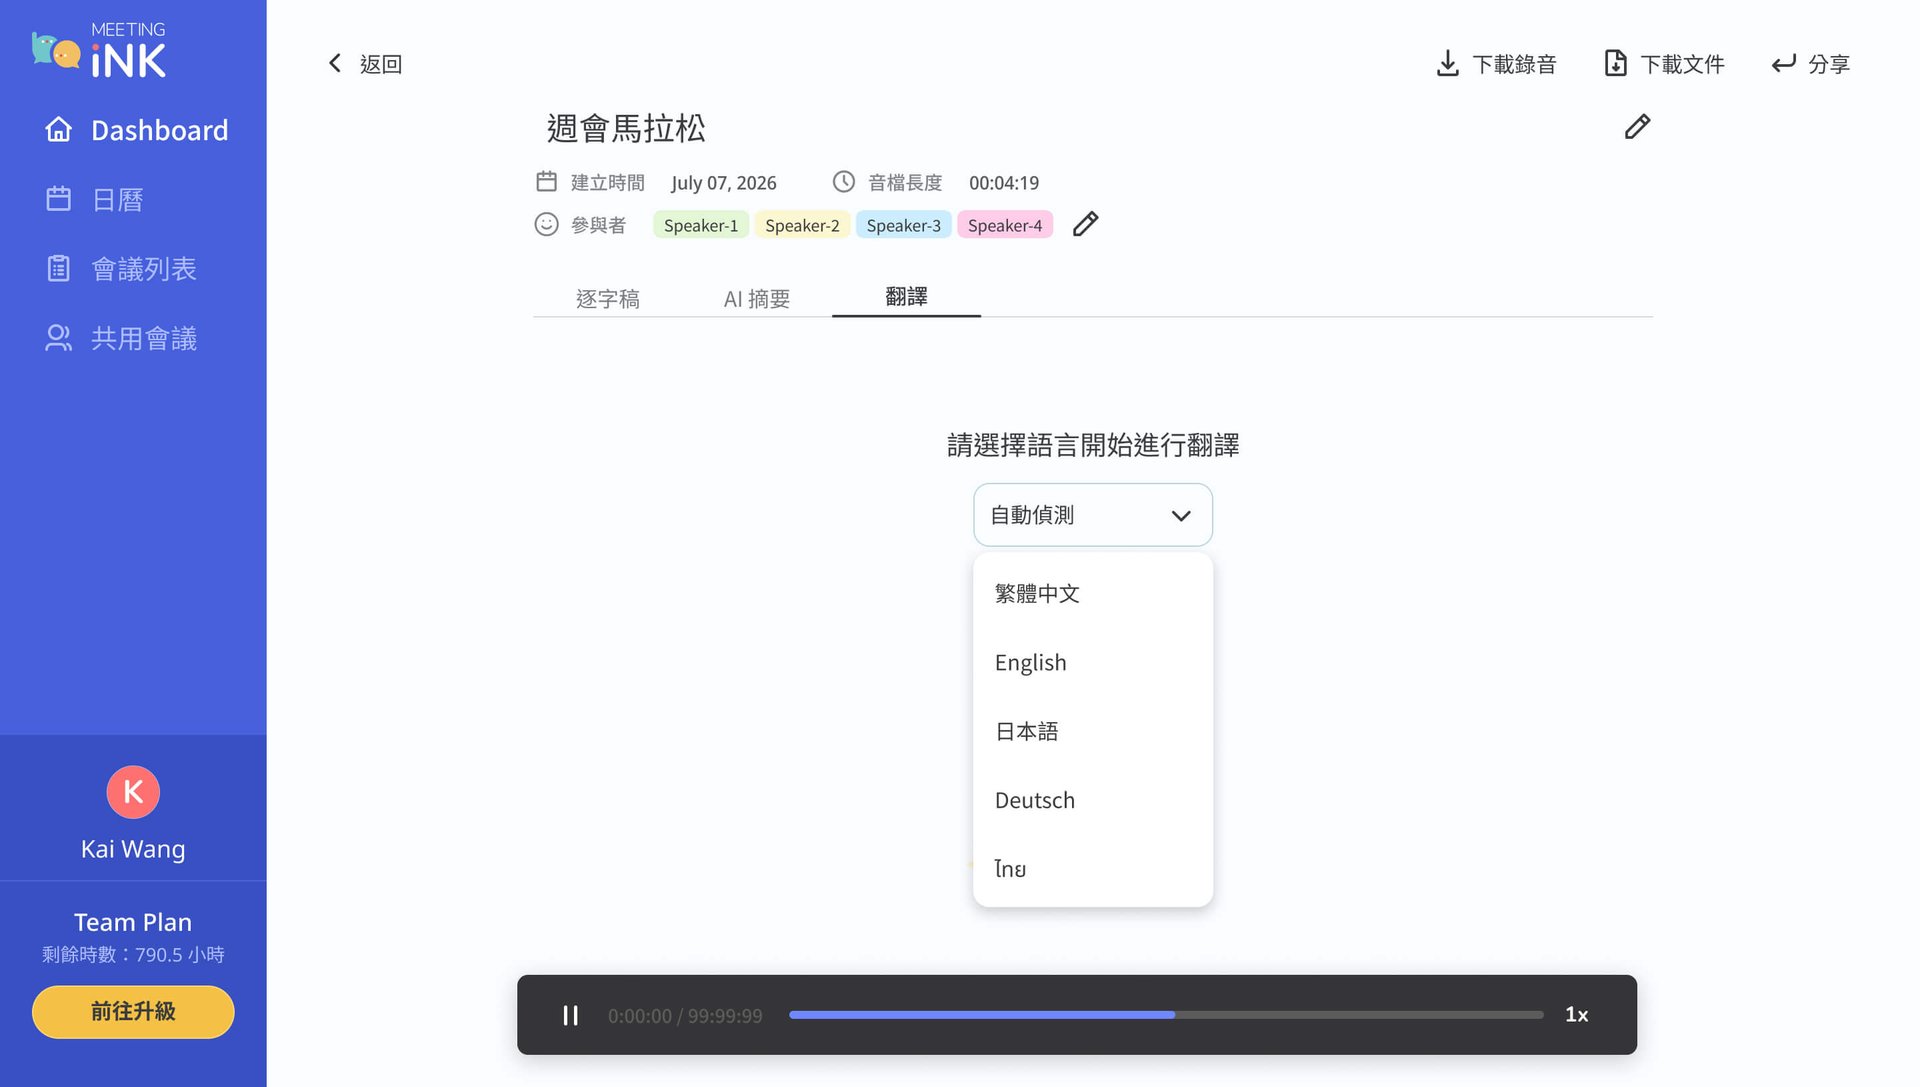Switch to the 逐字稿 tab
1920x1087 pixels.
(607, 298)
